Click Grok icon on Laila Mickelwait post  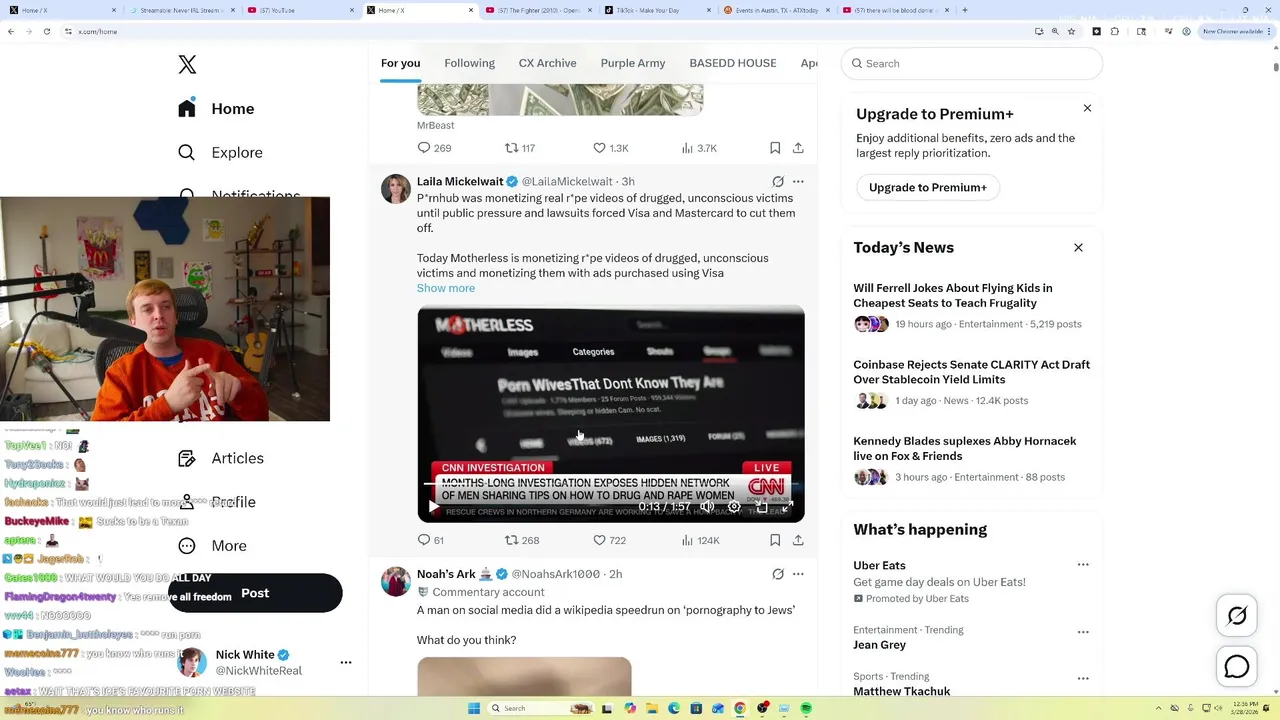[778, 182]
